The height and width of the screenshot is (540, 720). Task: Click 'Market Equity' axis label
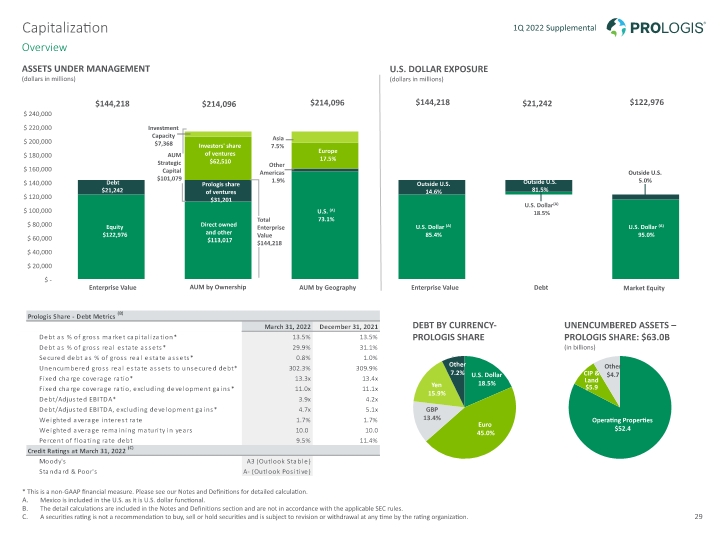click(x=644, y=288)
